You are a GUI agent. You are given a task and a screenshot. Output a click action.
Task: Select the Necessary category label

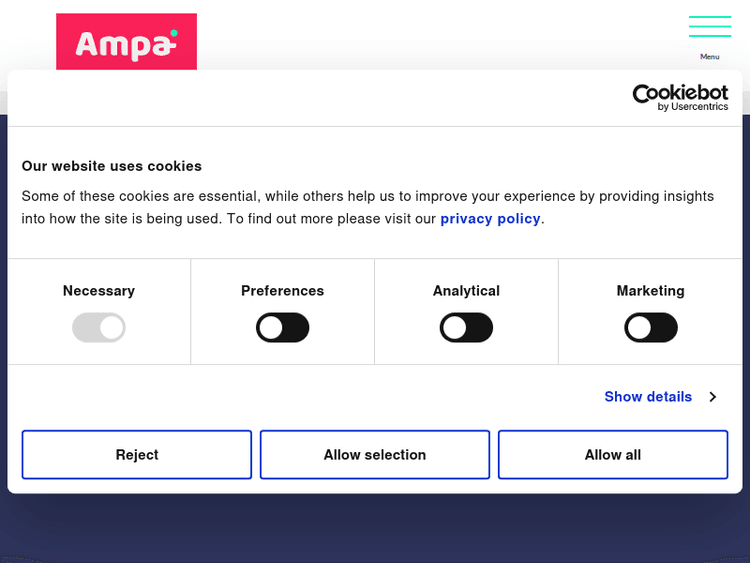tap(99, 291)
